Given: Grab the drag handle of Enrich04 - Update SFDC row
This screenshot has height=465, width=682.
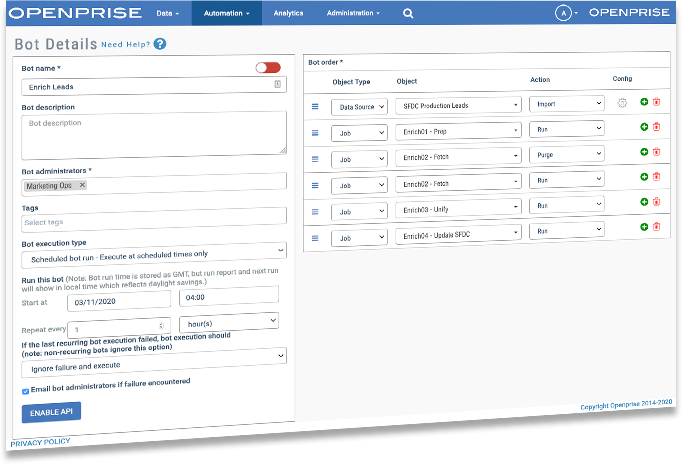Looking at the screenshot, I should click(x=315, y=238).
